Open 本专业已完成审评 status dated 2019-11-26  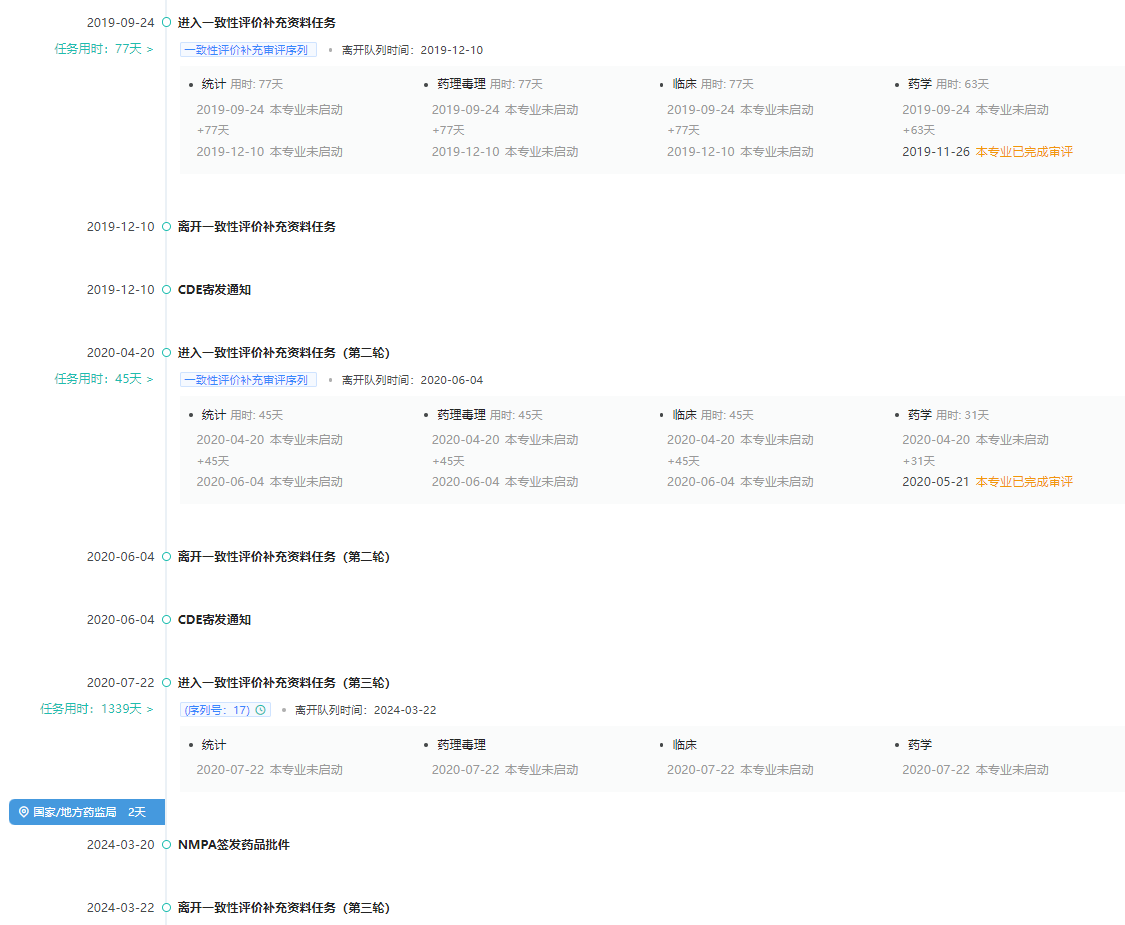[x=1023, y=152]
